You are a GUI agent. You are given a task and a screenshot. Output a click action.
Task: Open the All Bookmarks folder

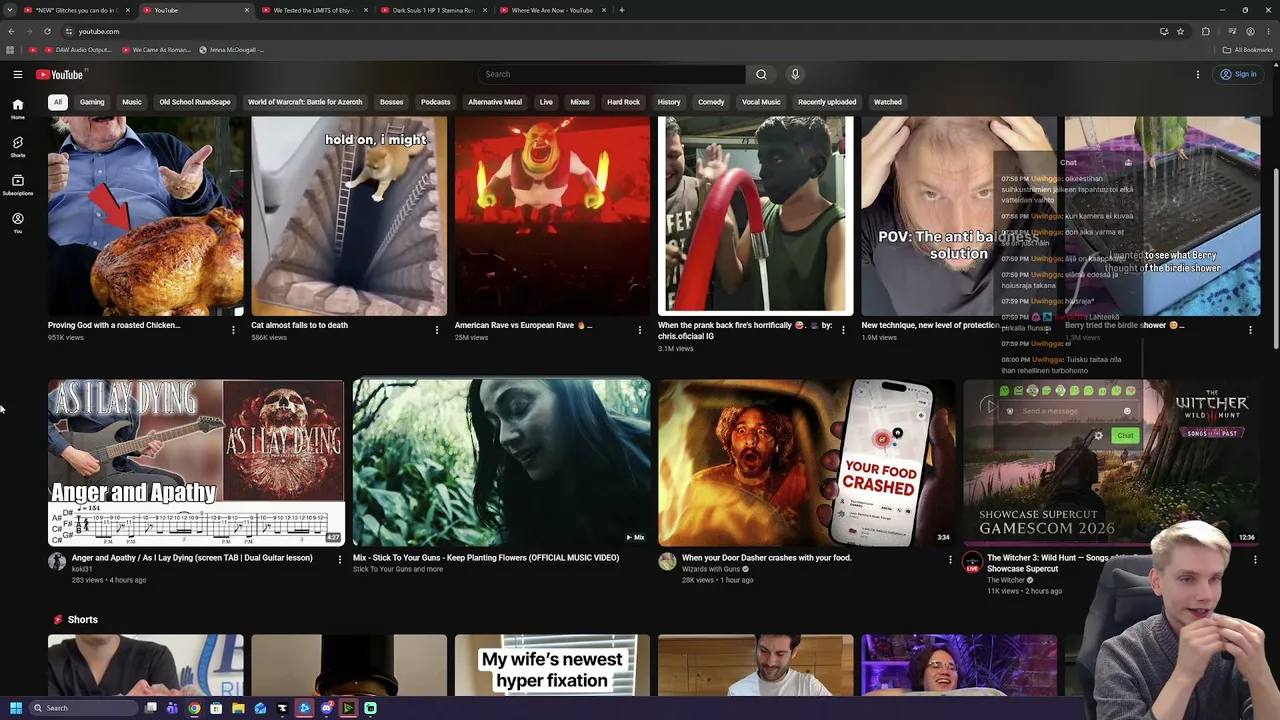pyautogui.click(x=1247, y=50)
